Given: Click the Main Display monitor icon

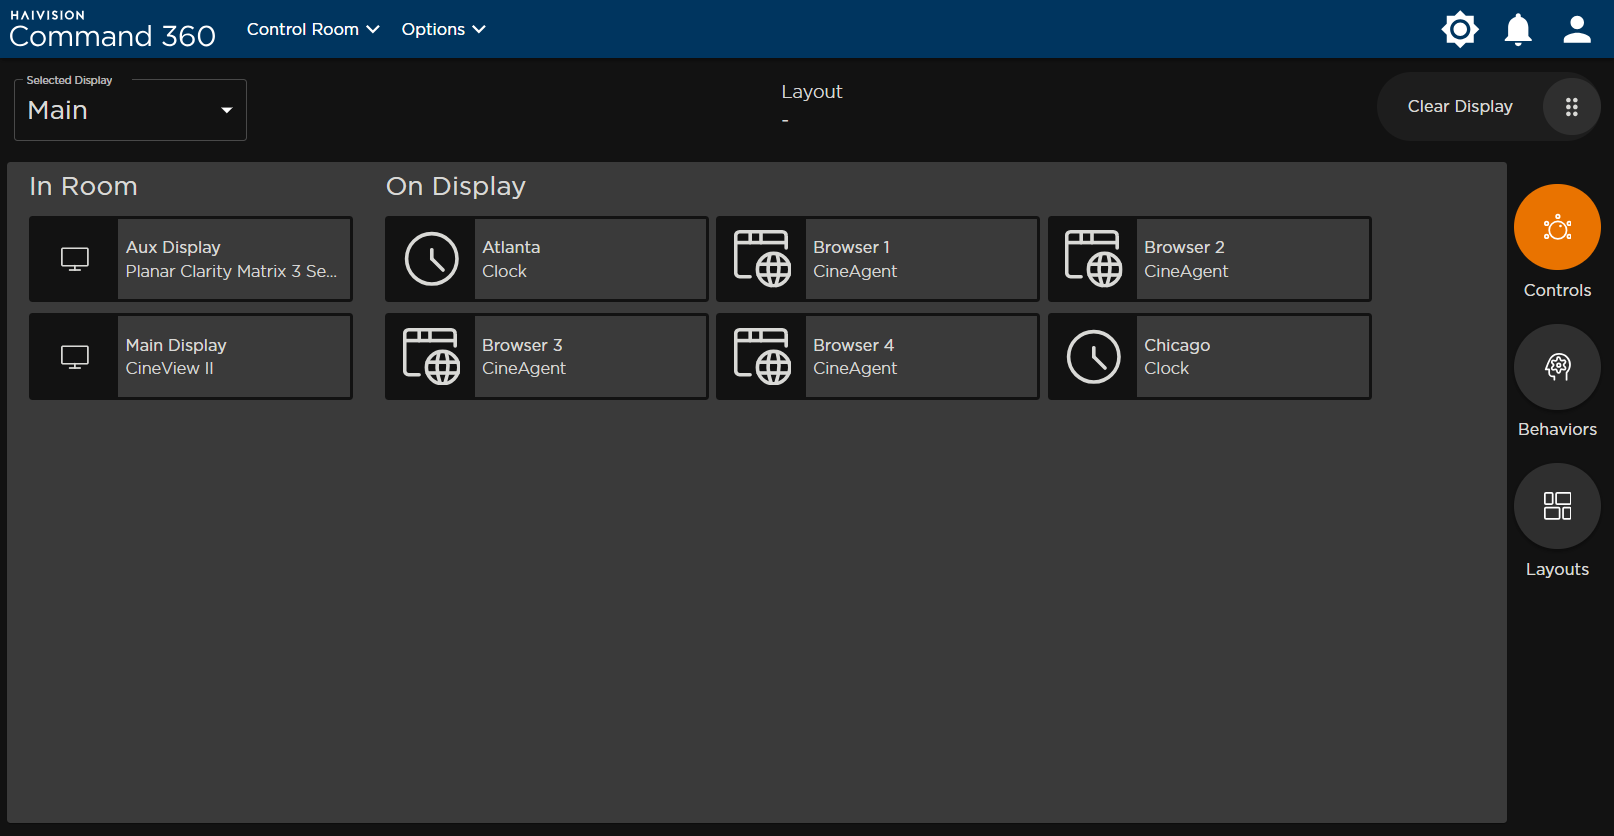Looking at the screenshot, I should 75,357.
